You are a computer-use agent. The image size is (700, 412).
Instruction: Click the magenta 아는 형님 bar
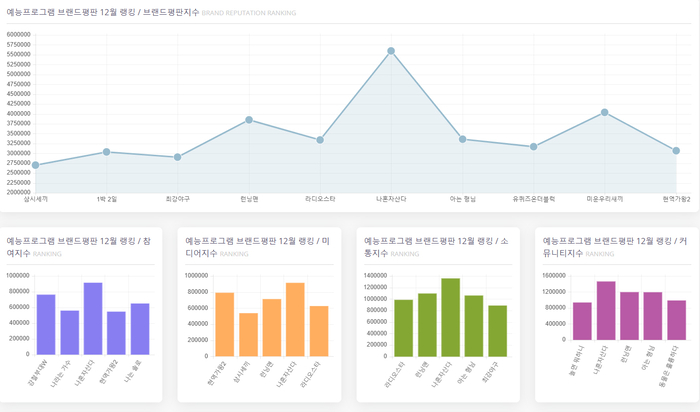point(653,316)
